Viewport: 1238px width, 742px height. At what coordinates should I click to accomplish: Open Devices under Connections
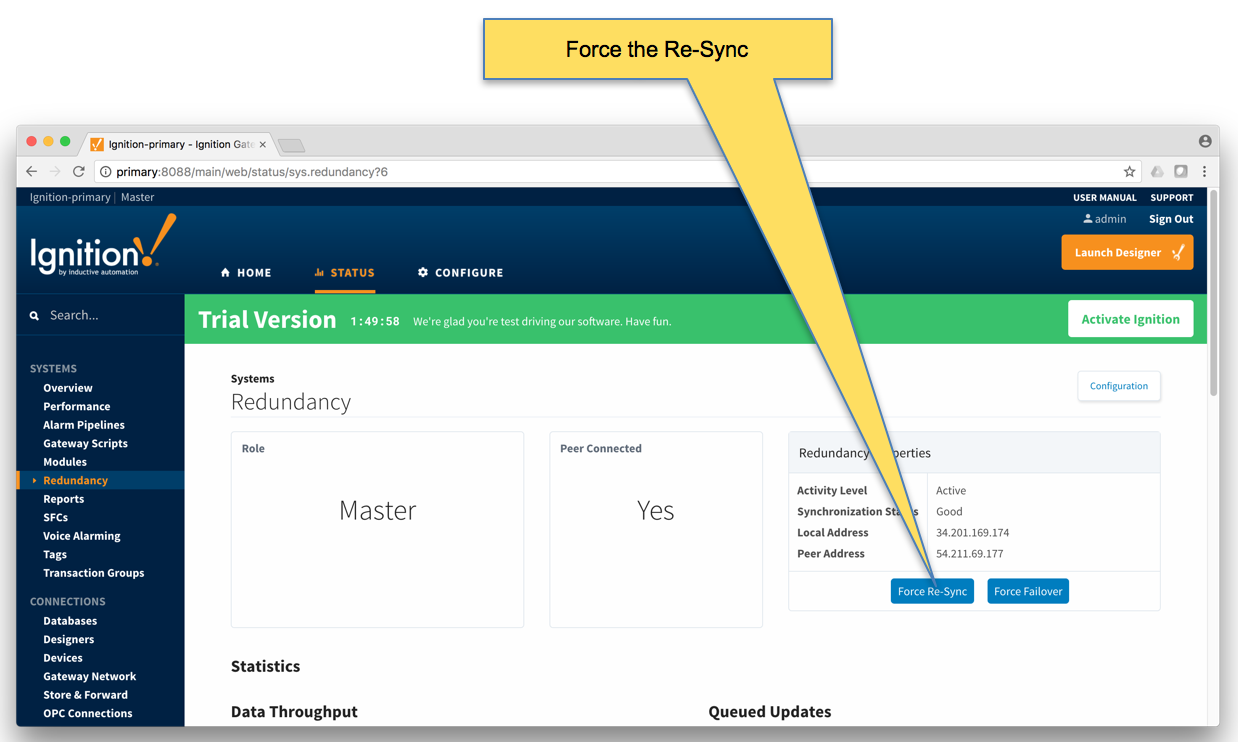(x=63, y=658)
